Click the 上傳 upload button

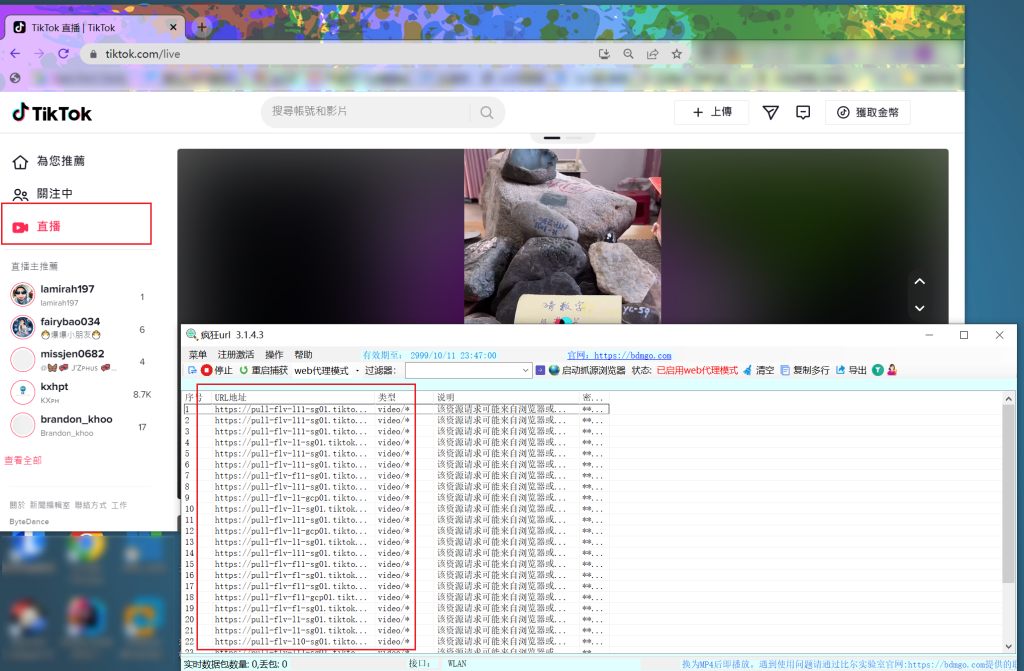(x=711, y=112)
